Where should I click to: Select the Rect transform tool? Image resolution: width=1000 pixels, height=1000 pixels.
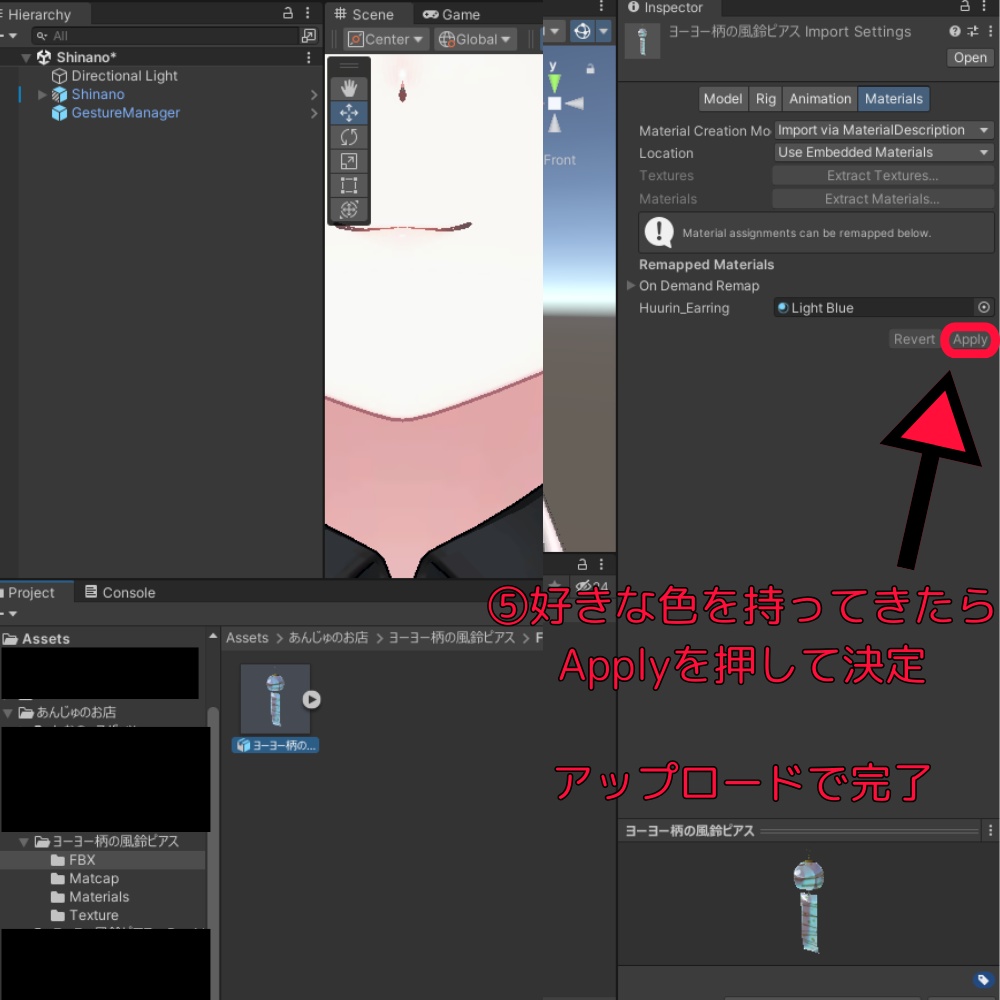coord(348,185)
